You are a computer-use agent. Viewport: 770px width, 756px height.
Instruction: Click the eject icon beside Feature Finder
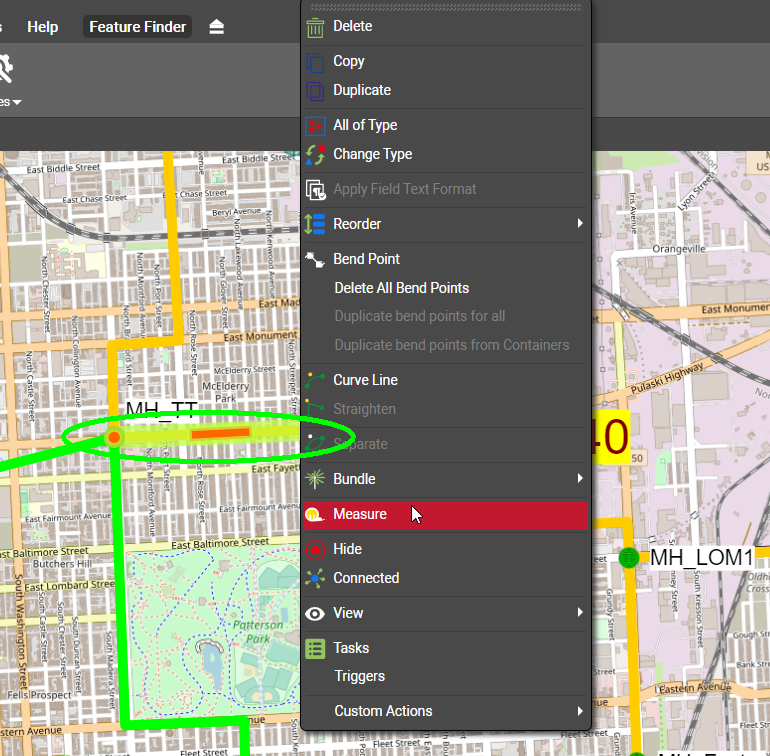coord(217,27)
